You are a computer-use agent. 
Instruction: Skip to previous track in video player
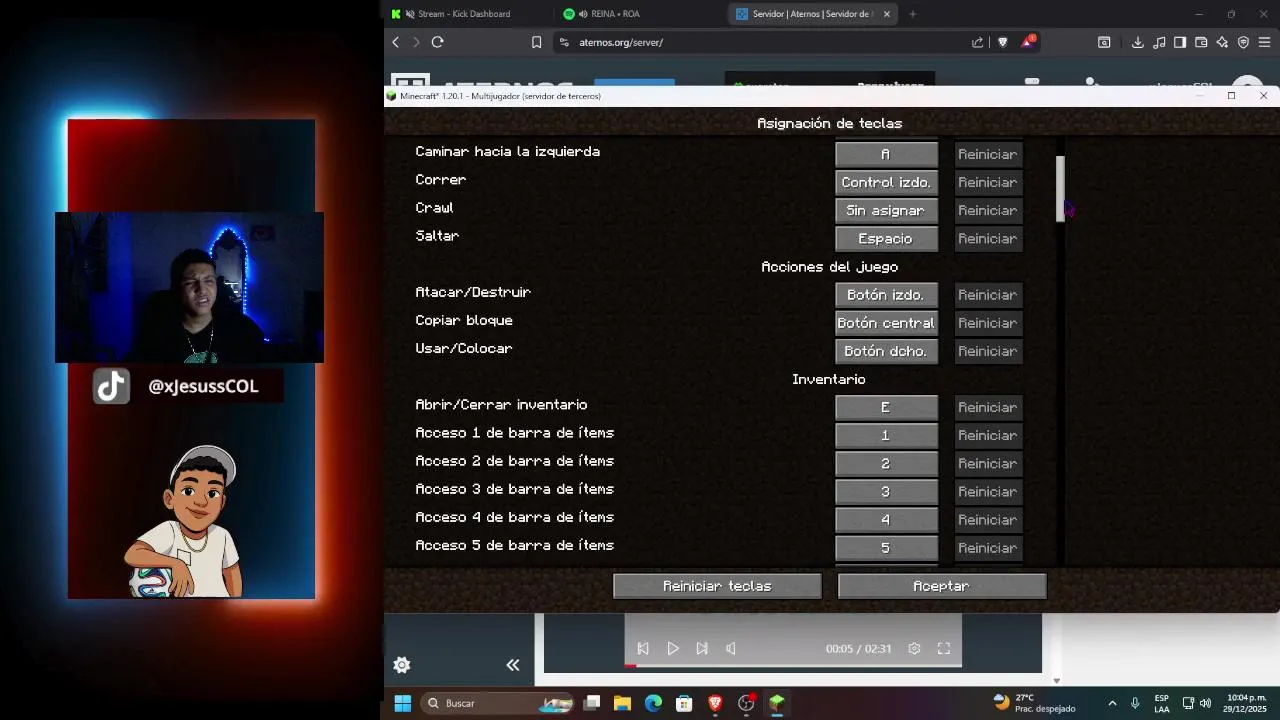(x=643, y=649)
